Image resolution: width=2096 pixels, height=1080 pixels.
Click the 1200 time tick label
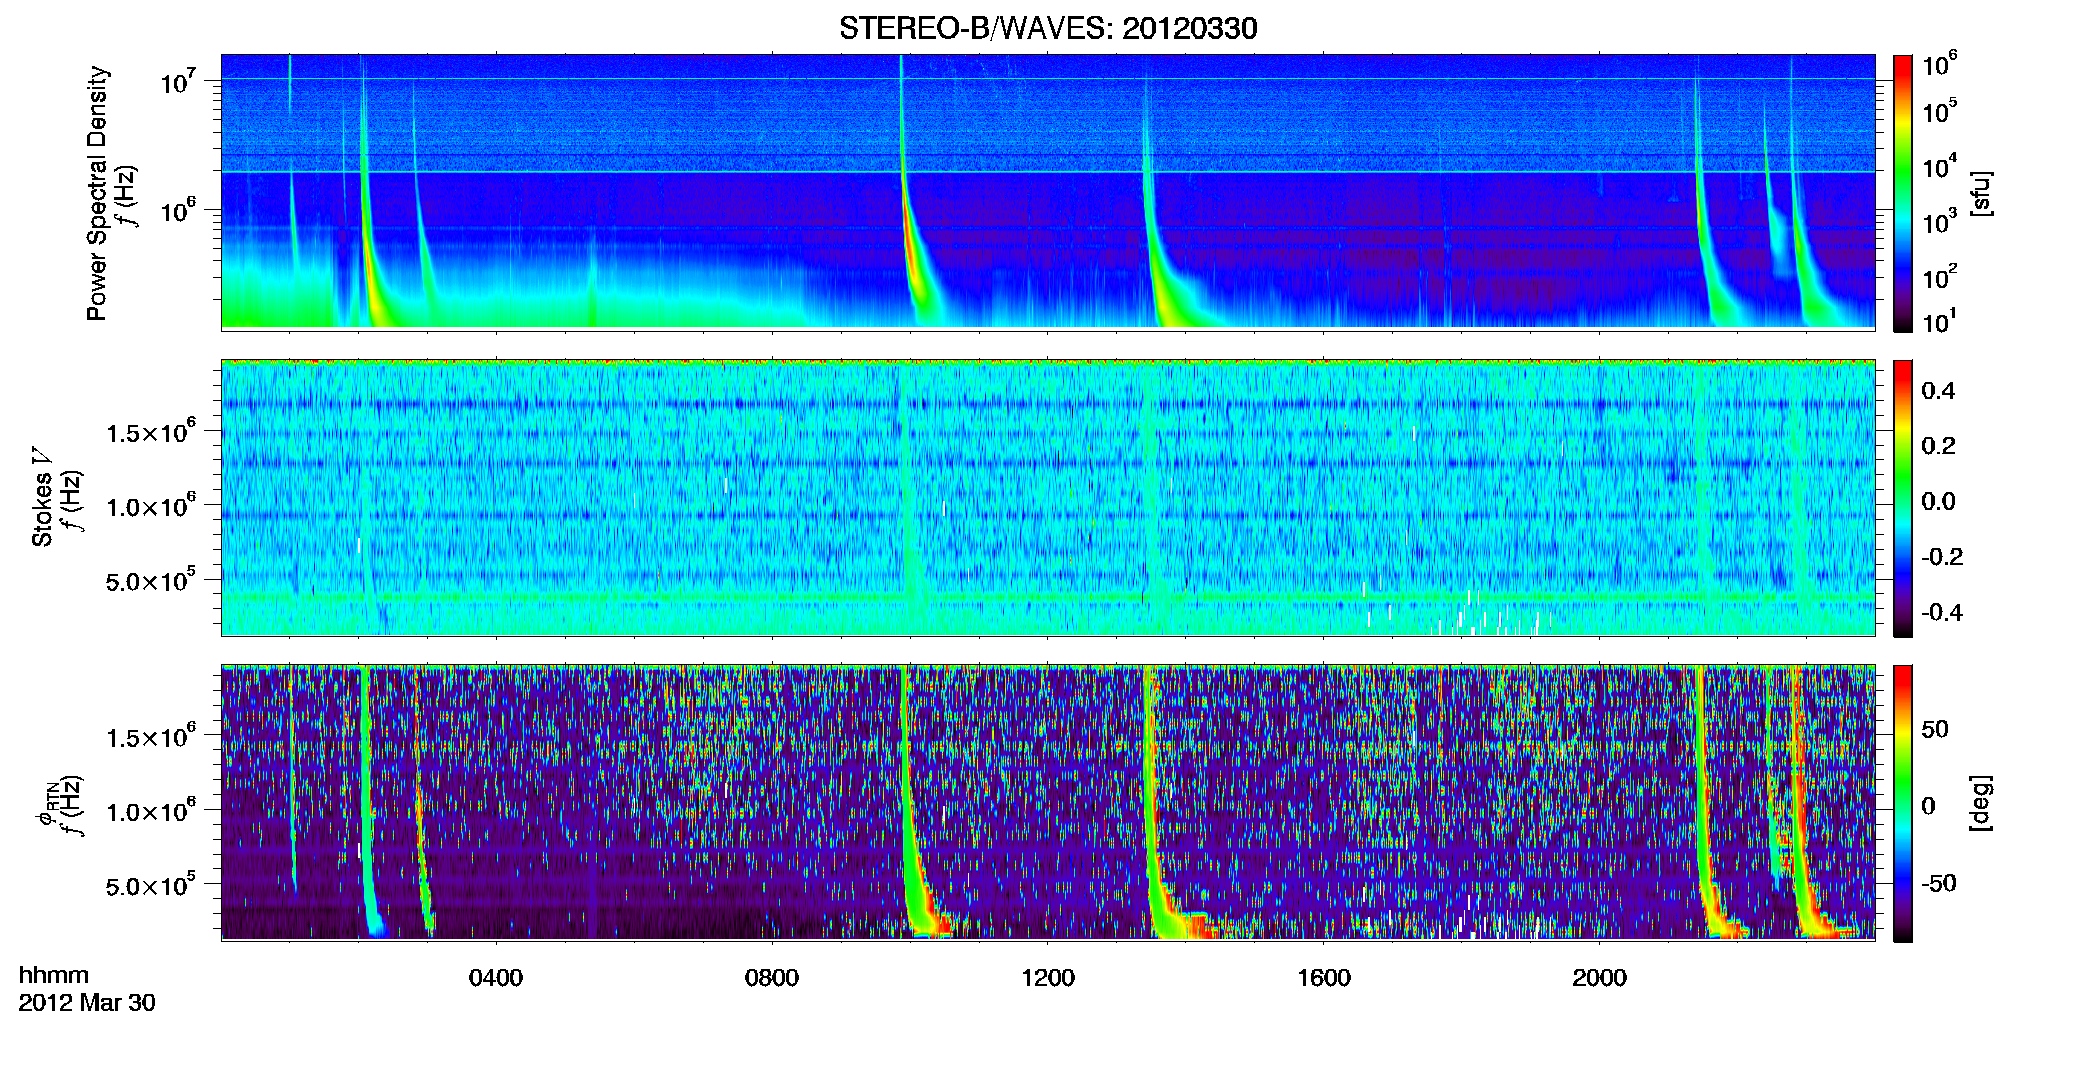click(1048, 977)
